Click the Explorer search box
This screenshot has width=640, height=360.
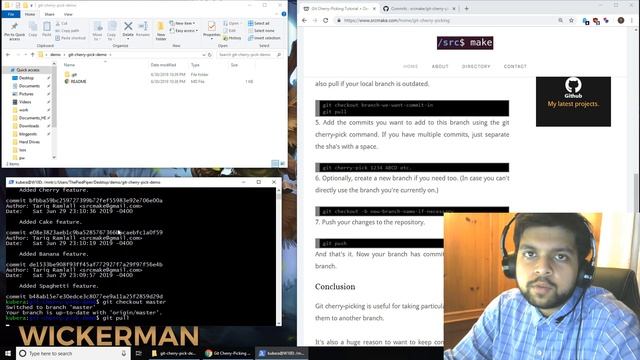pos(249,54)
